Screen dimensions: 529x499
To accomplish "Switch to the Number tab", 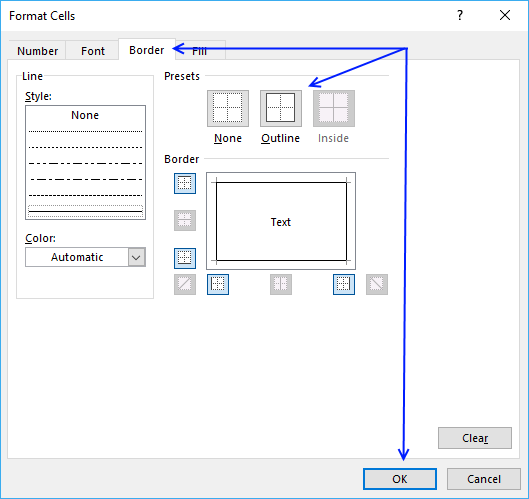I will (x=37, y=51).
